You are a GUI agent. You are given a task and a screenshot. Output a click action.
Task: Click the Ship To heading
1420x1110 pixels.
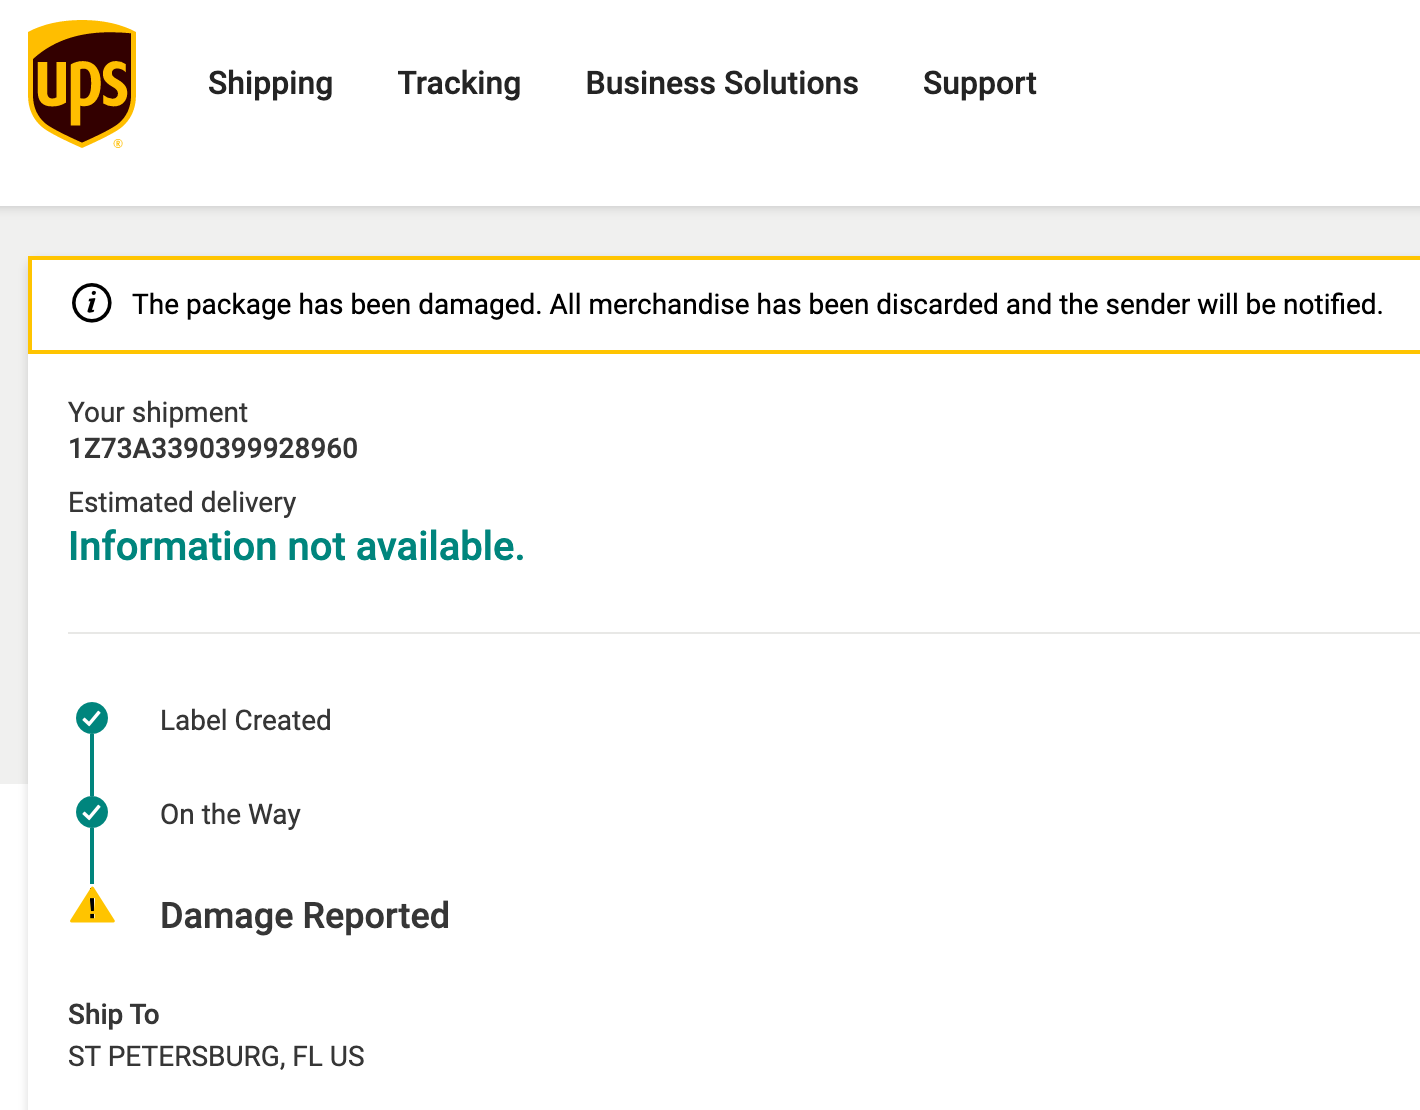[x=113, y=1014]
